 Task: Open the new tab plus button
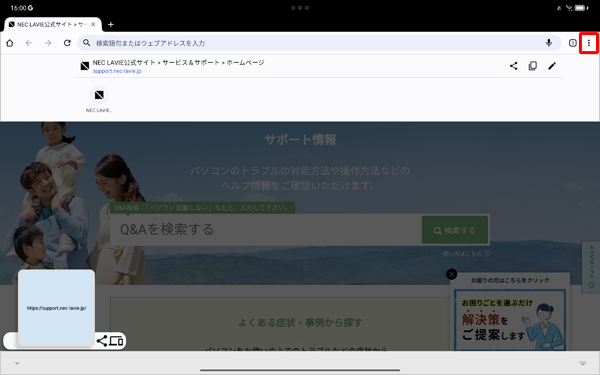pyautogui.click(x=111, y=24)
